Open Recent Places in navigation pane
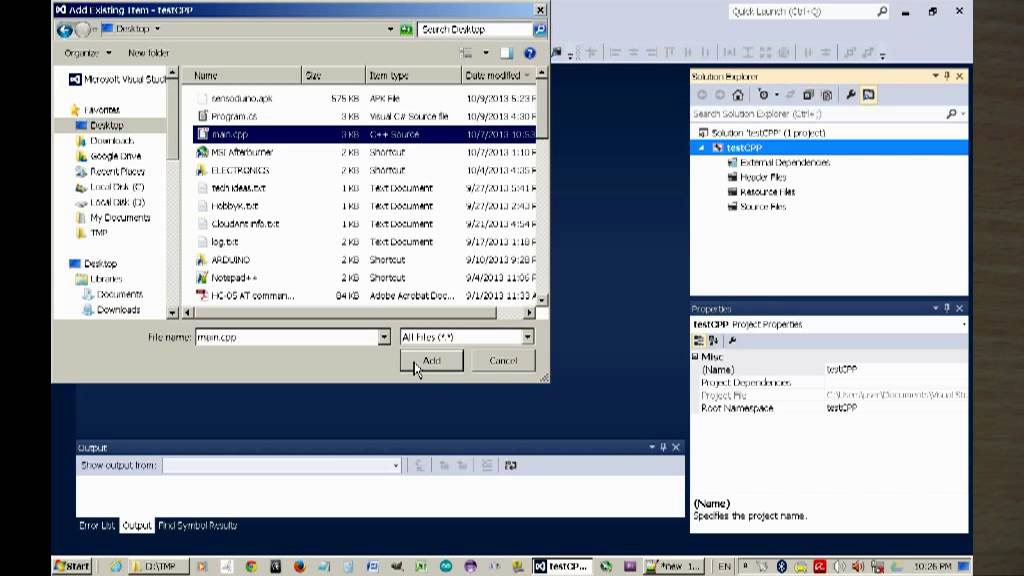This screenshot has height=576, width=1024. point(117,172)
